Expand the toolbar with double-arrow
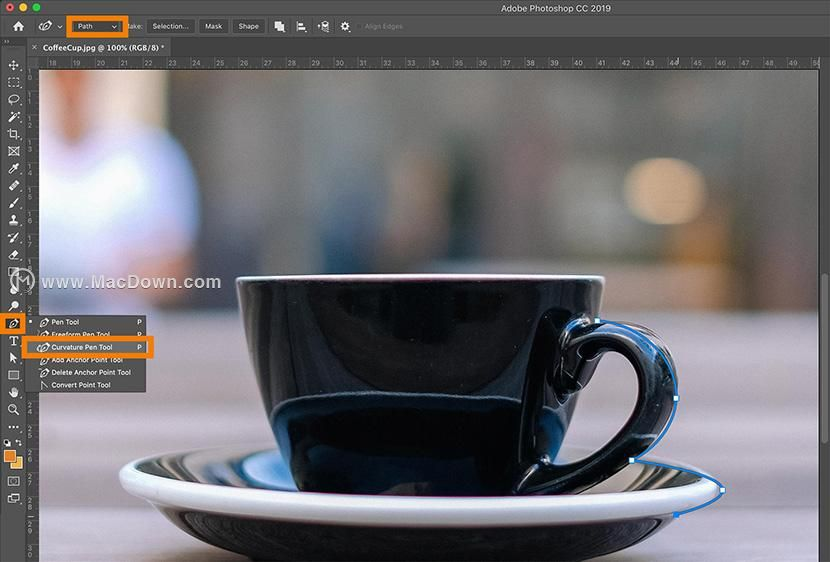 6,41
